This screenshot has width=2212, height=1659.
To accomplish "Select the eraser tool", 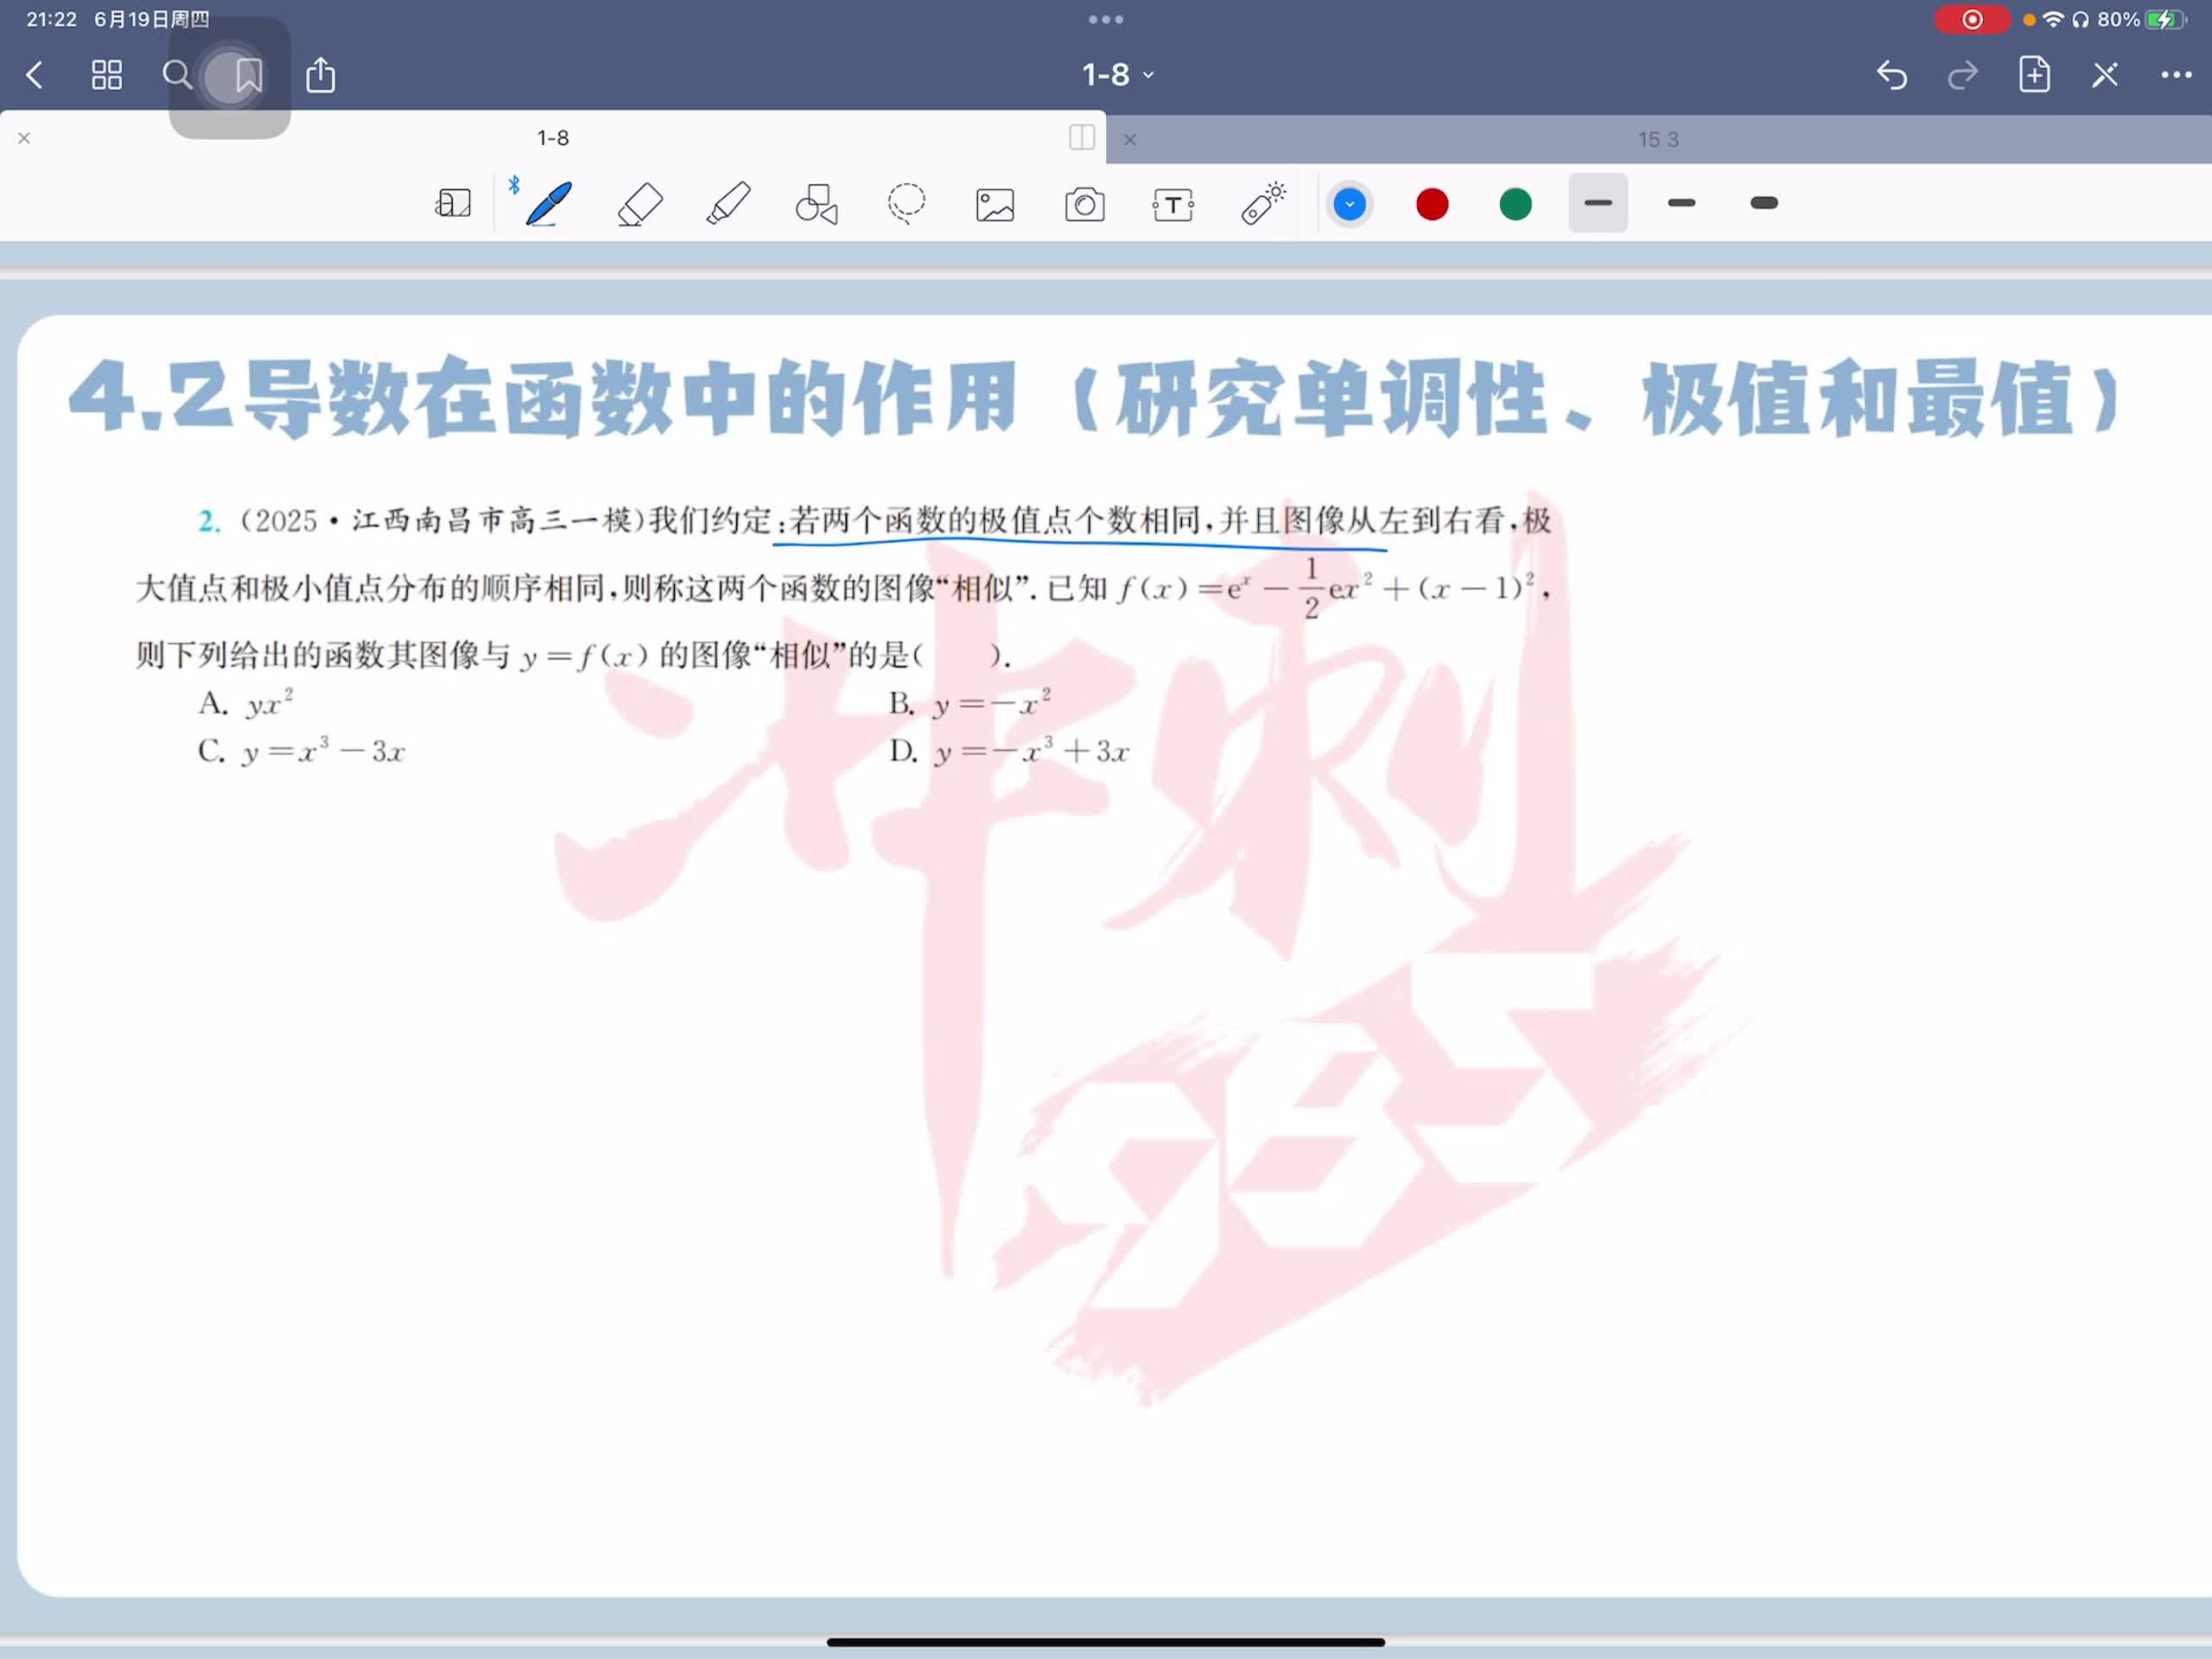I will coord(640,204).
